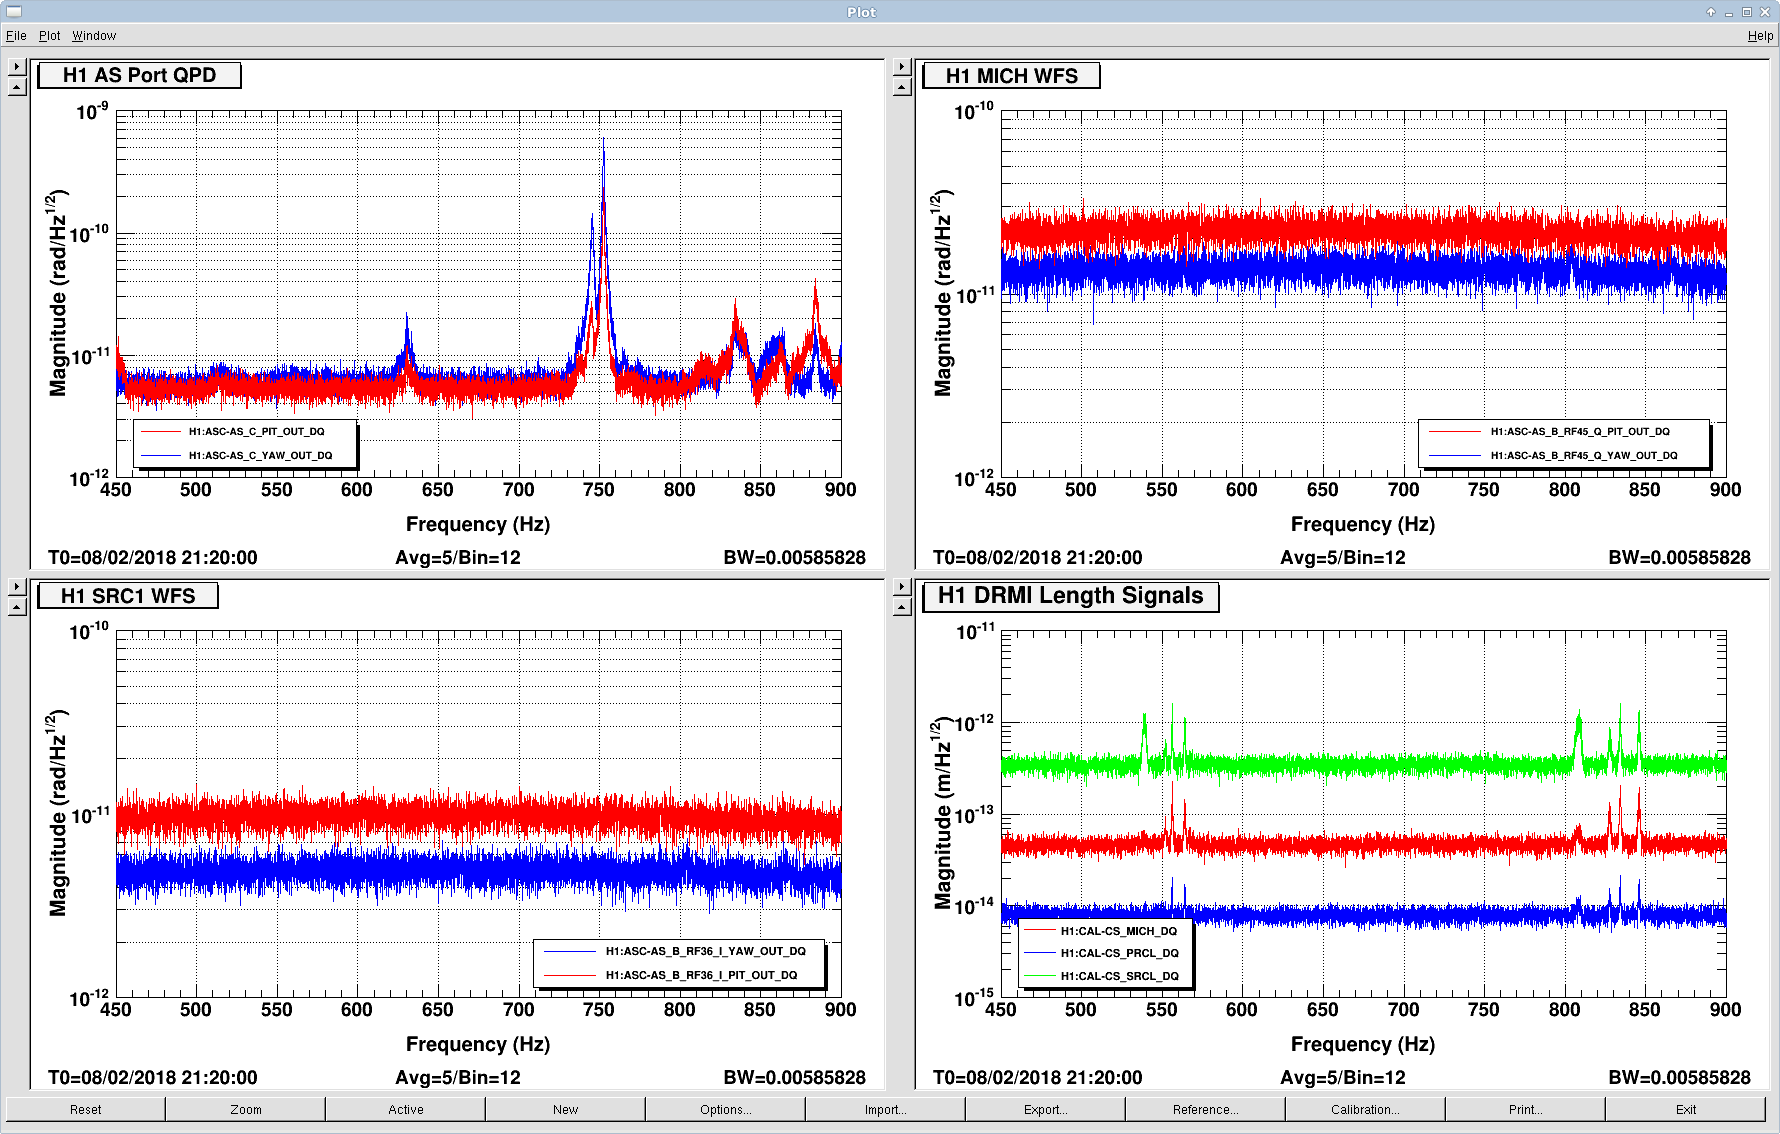Open the Help menu
Screen dimensions: 1780x1134
1760,36
